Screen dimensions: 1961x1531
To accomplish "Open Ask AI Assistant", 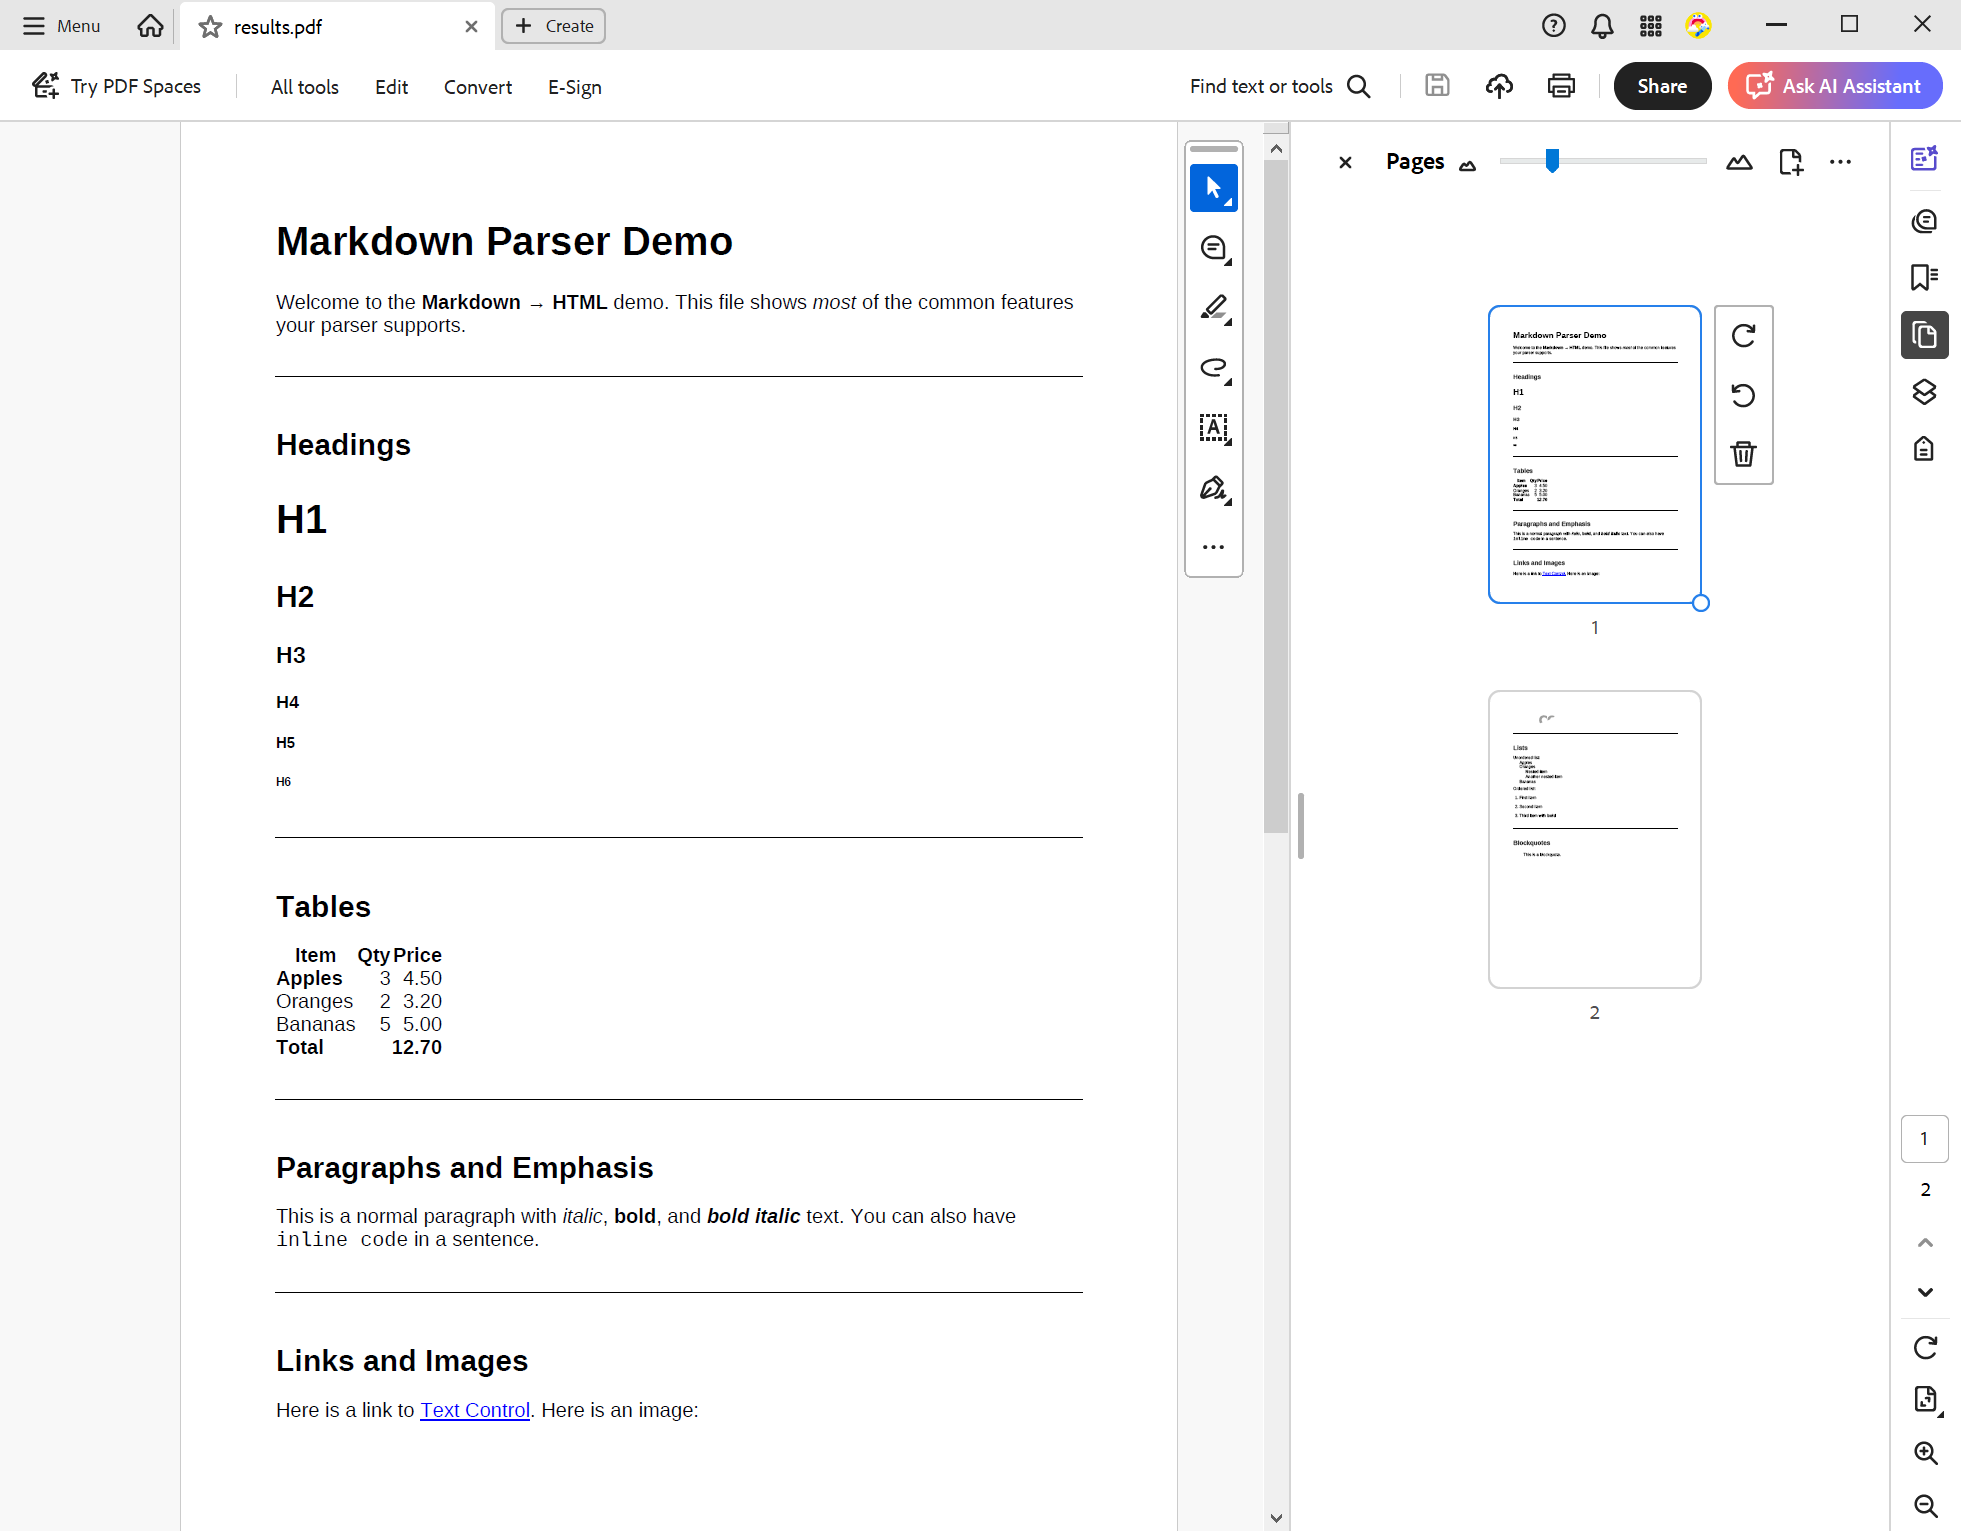I will coord(1834,86).
